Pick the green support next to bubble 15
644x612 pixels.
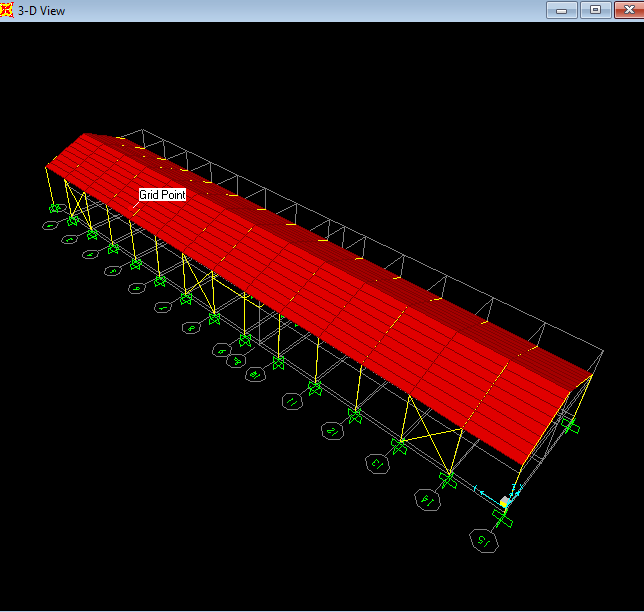click(503, 520)
